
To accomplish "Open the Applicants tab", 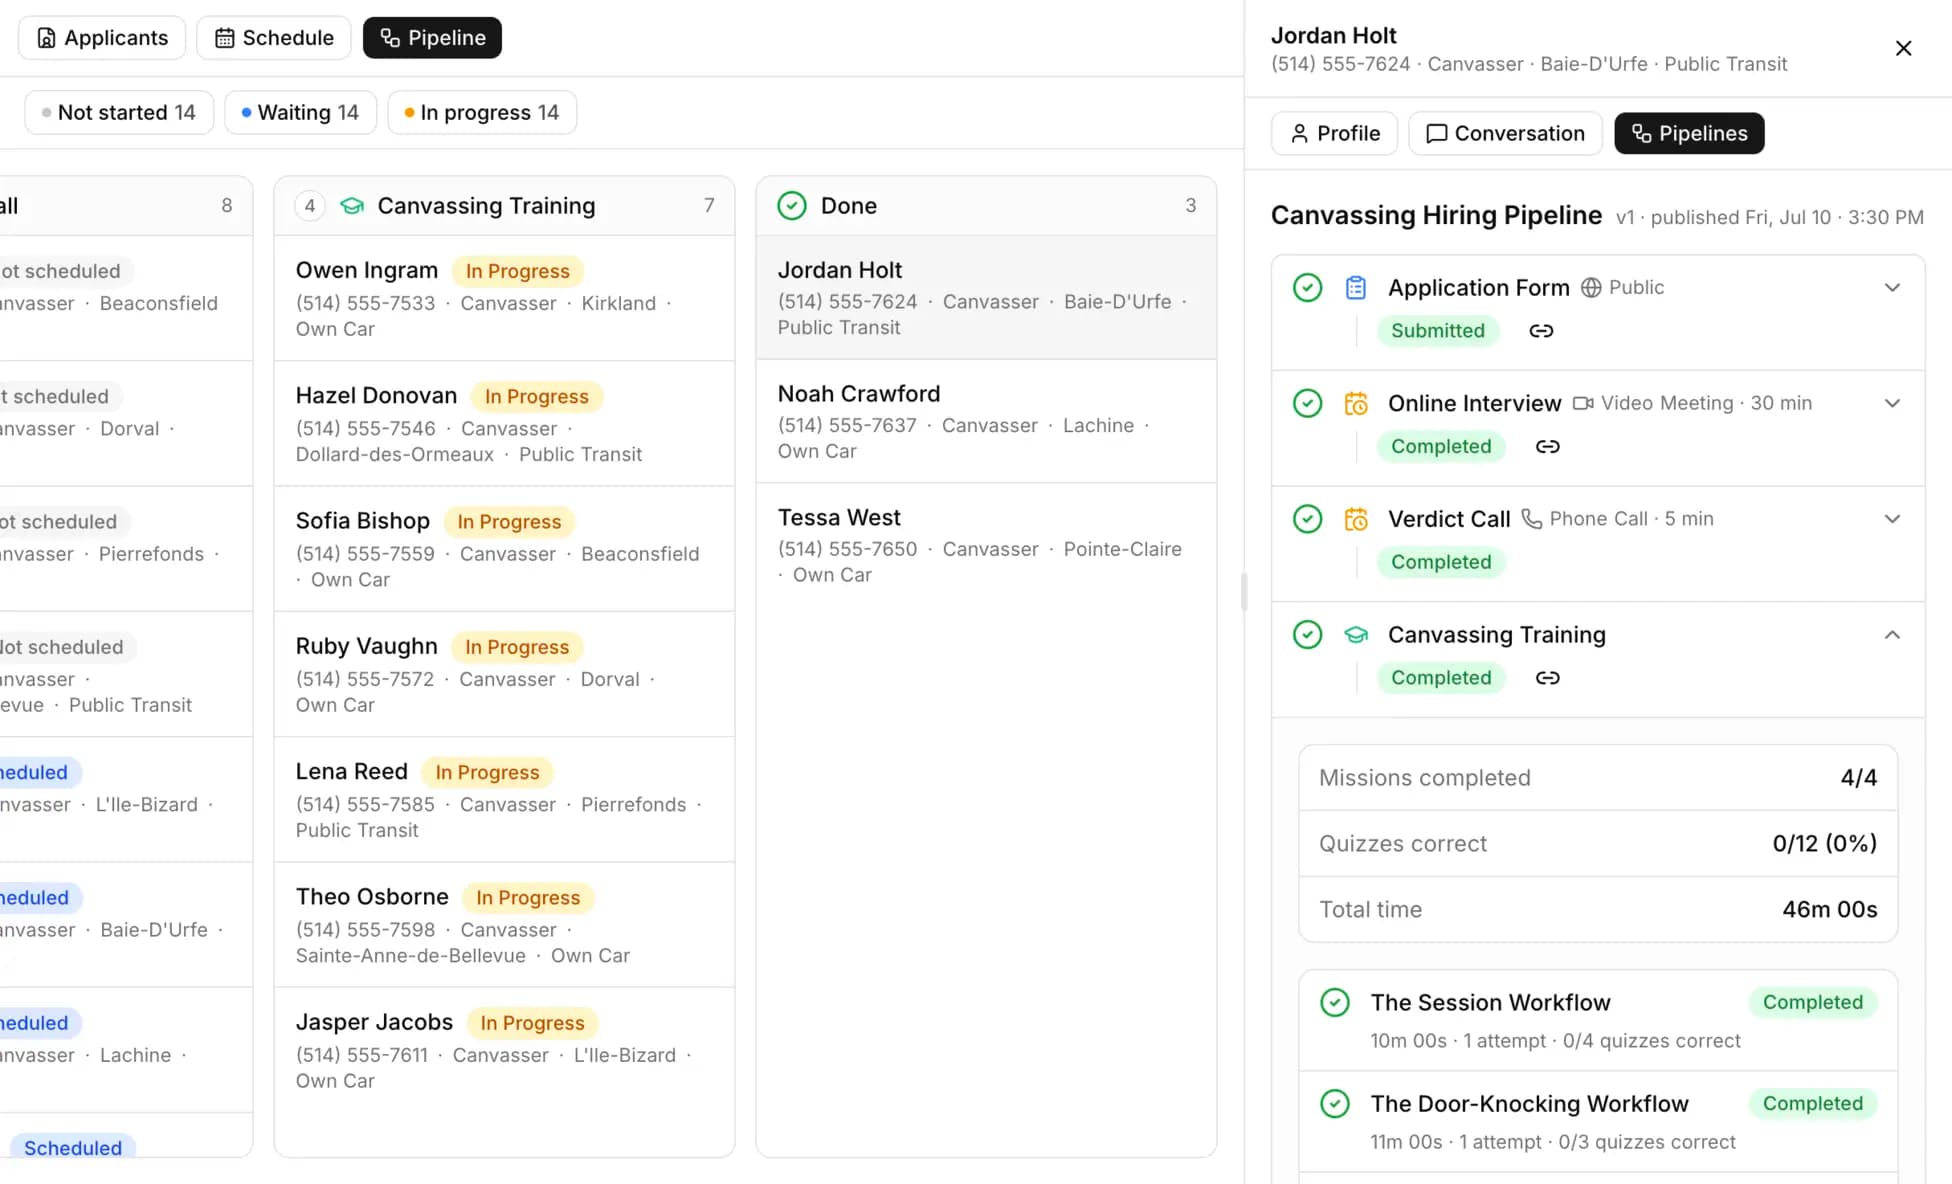I will tap(102, 38).
